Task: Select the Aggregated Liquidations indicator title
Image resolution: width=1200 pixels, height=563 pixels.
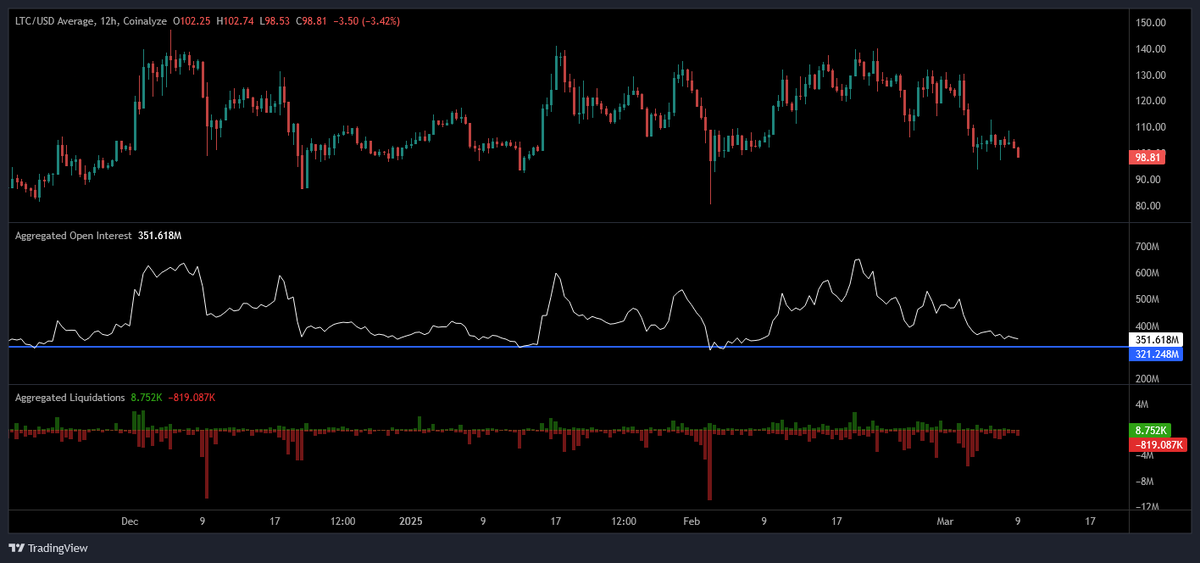Action: click(69, 398)
